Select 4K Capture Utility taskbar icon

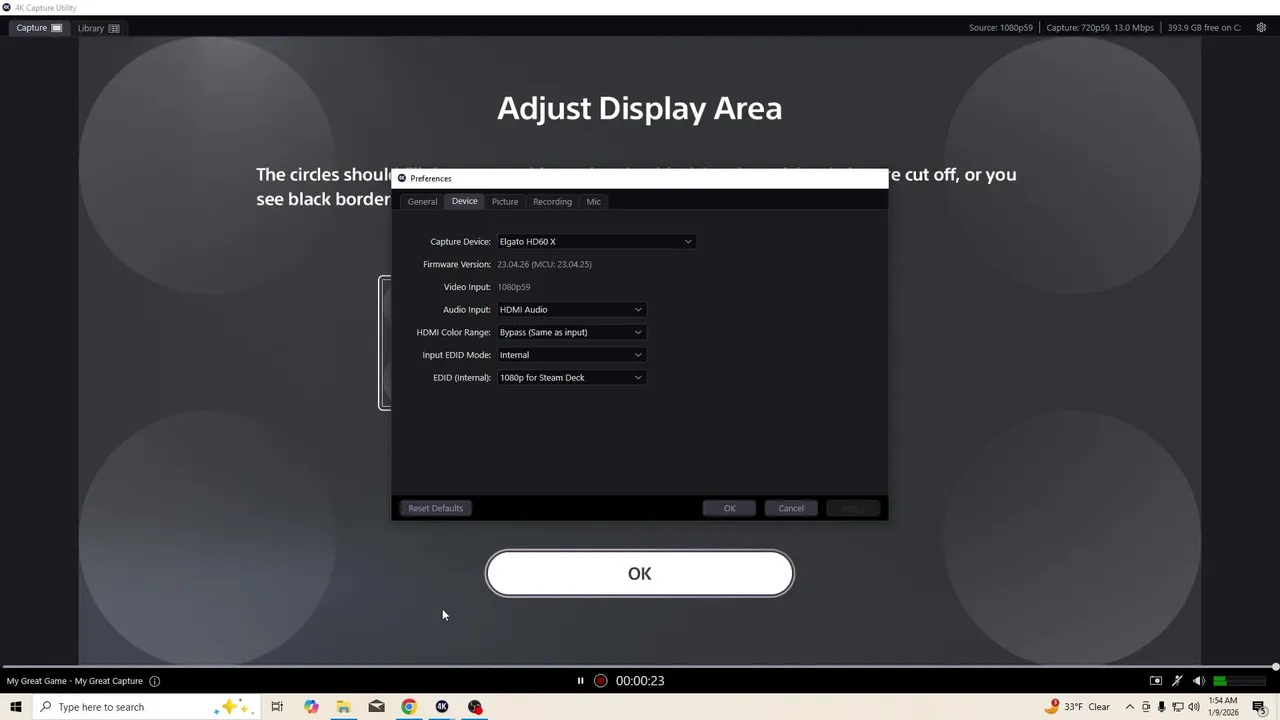click(x=442, y=707)
